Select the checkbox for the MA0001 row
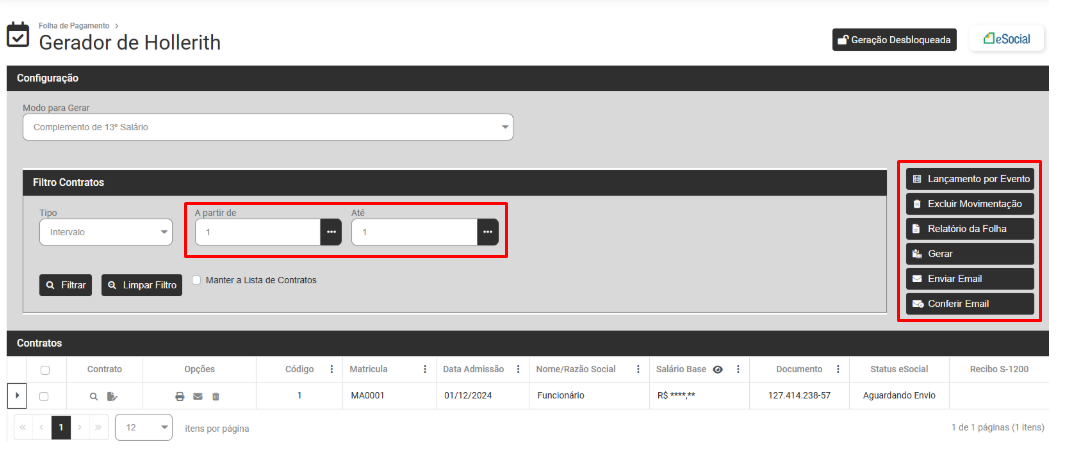The height and width of the screenshot is (455, 1065). click(x=44, y=396)
